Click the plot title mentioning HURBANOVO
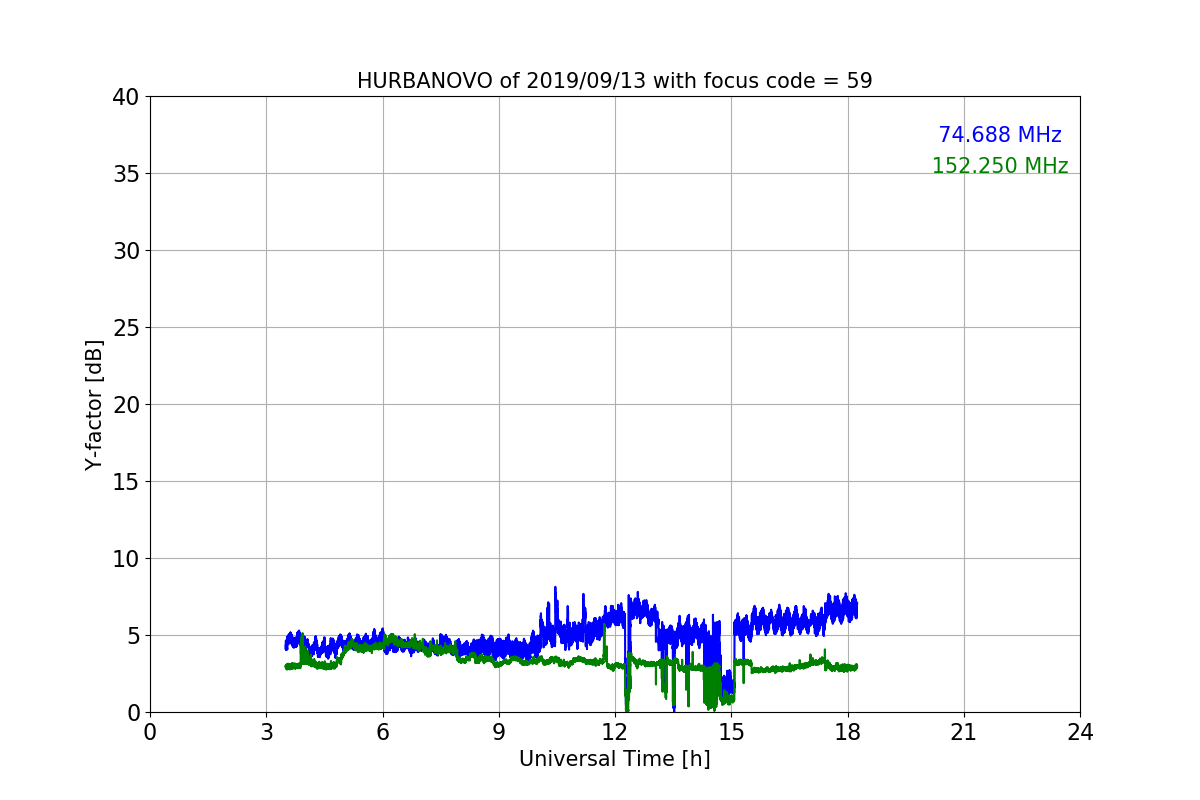Viewport: 1200px width, 800px height. (614, 81)
